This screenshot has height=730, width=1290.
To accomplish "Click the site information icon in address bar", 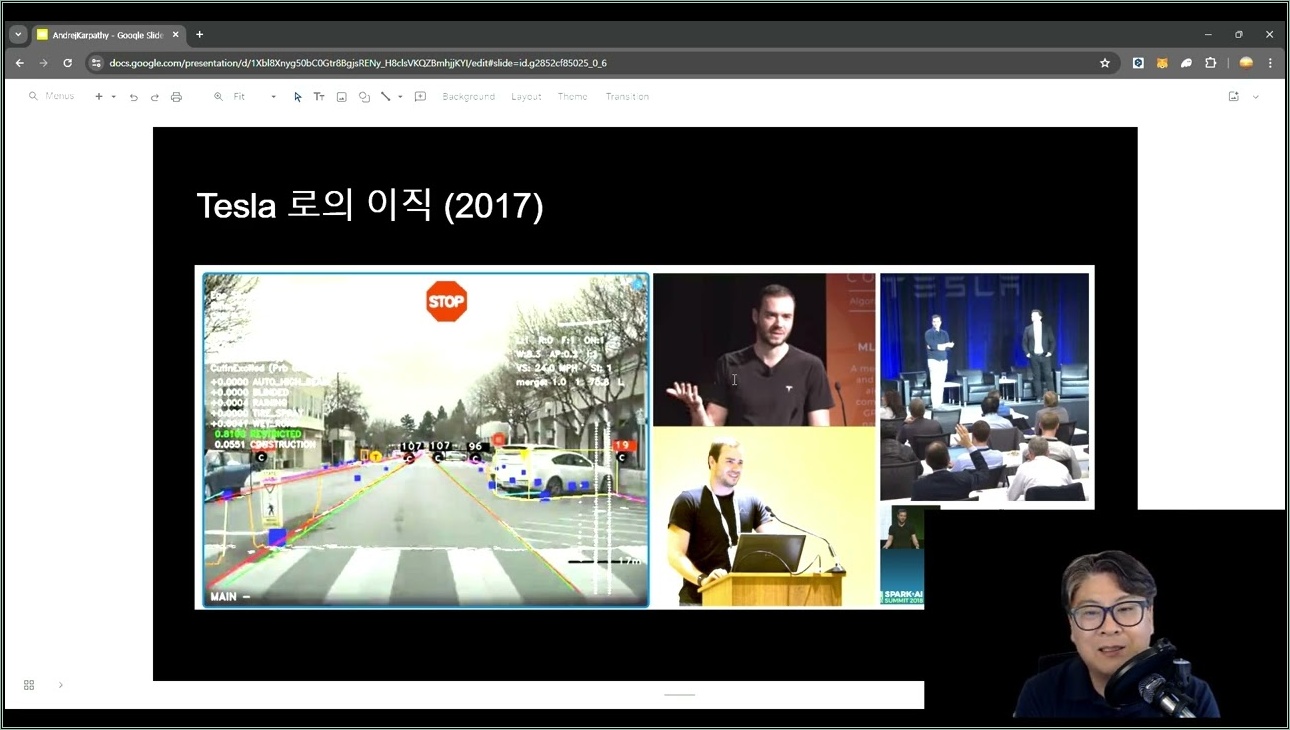I will point(96,63).
